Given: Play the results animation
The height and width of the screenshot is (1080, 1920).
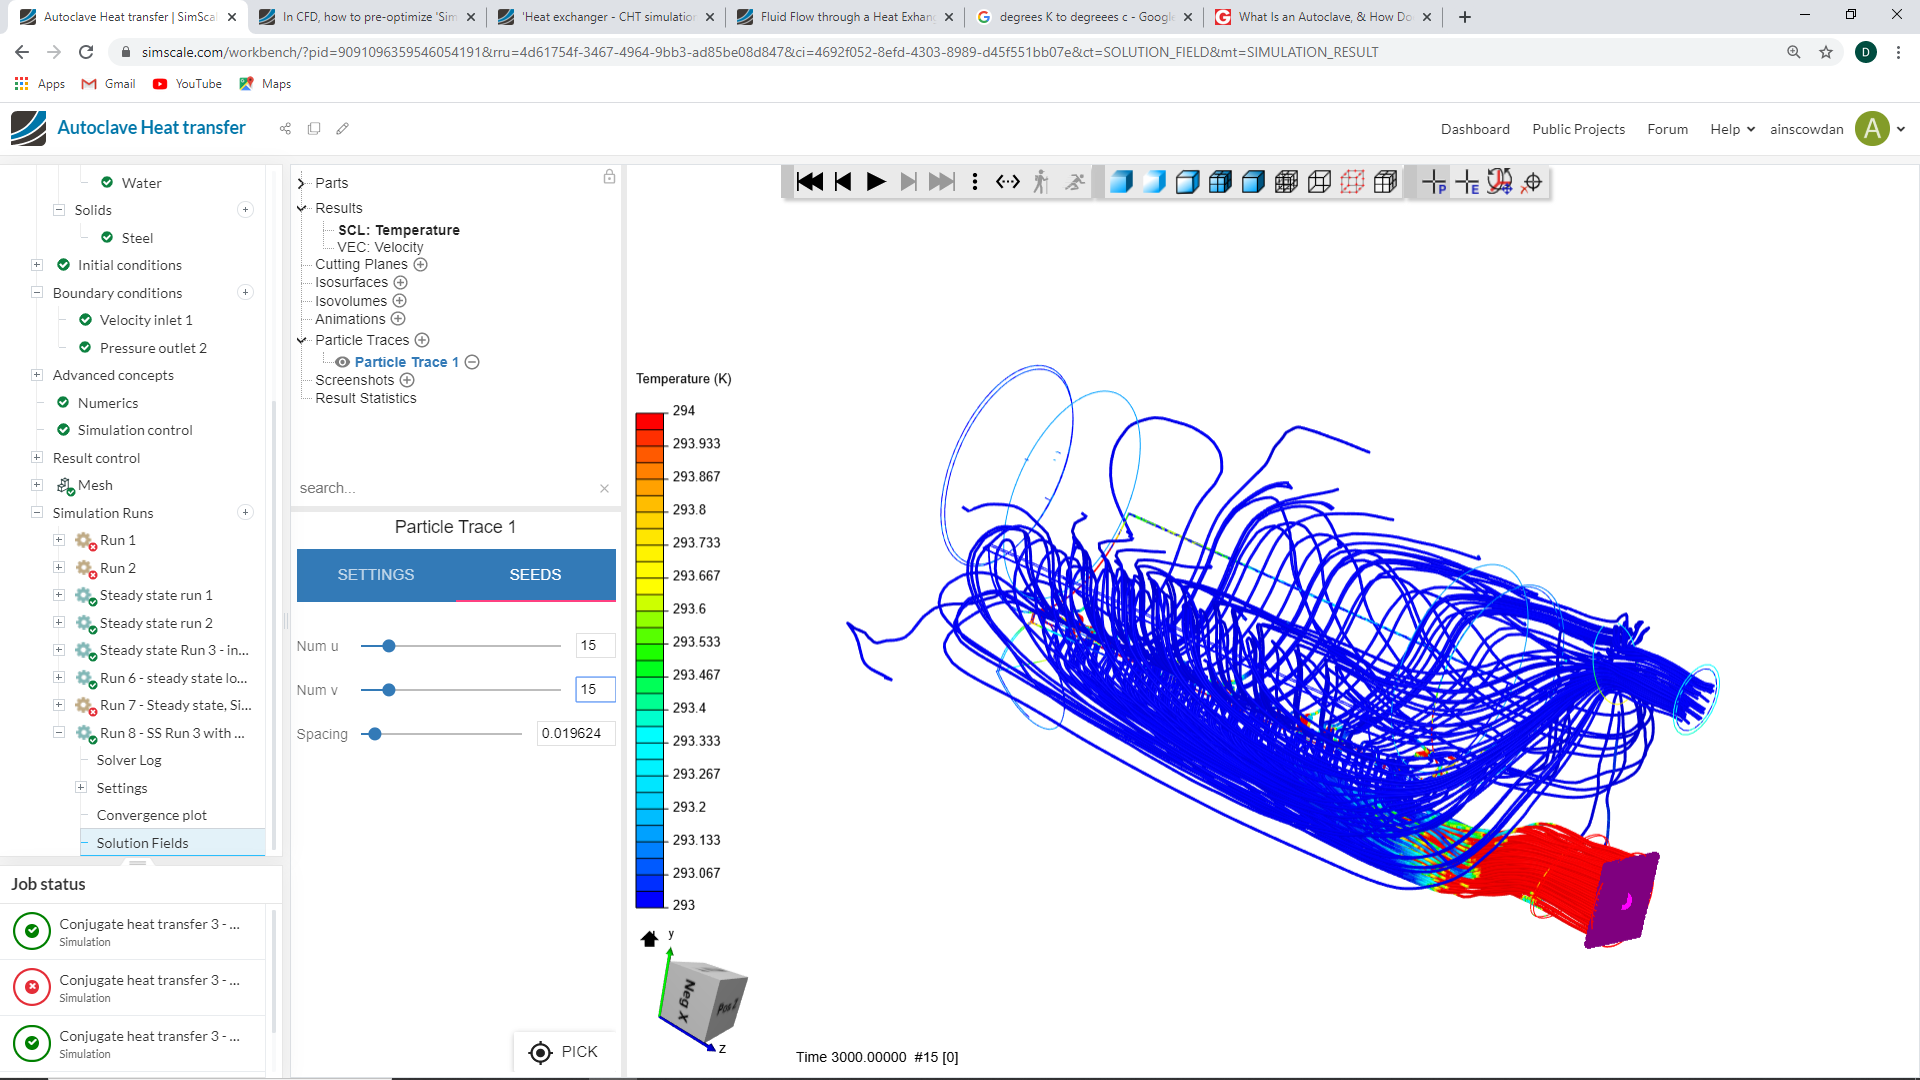Looking at the screenshot, I should coord(876,182).
